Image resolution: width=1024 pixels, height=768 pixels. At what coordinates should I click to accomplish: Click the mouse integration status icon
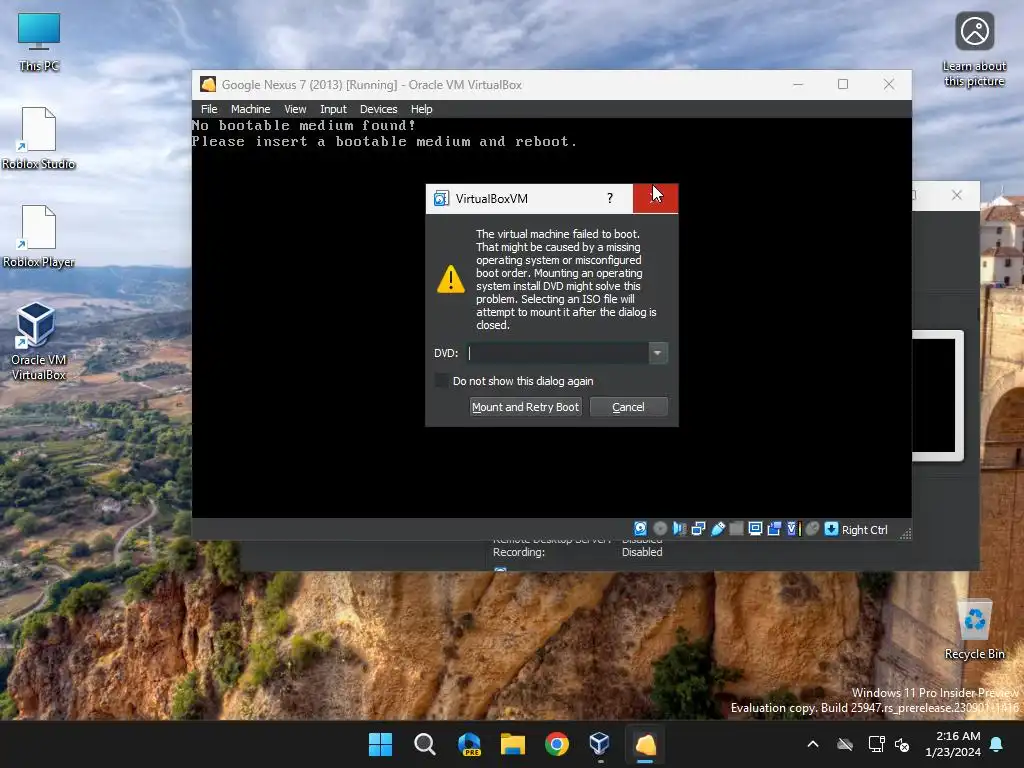click(812, 529)
